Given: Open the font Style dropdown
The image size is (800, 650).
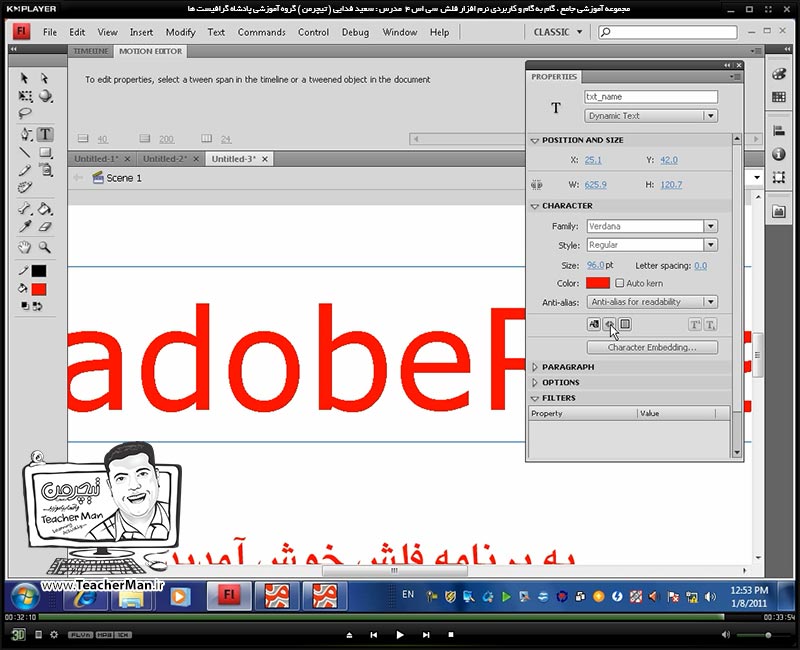Looking at the screenshot, I should tap(710, 245).
